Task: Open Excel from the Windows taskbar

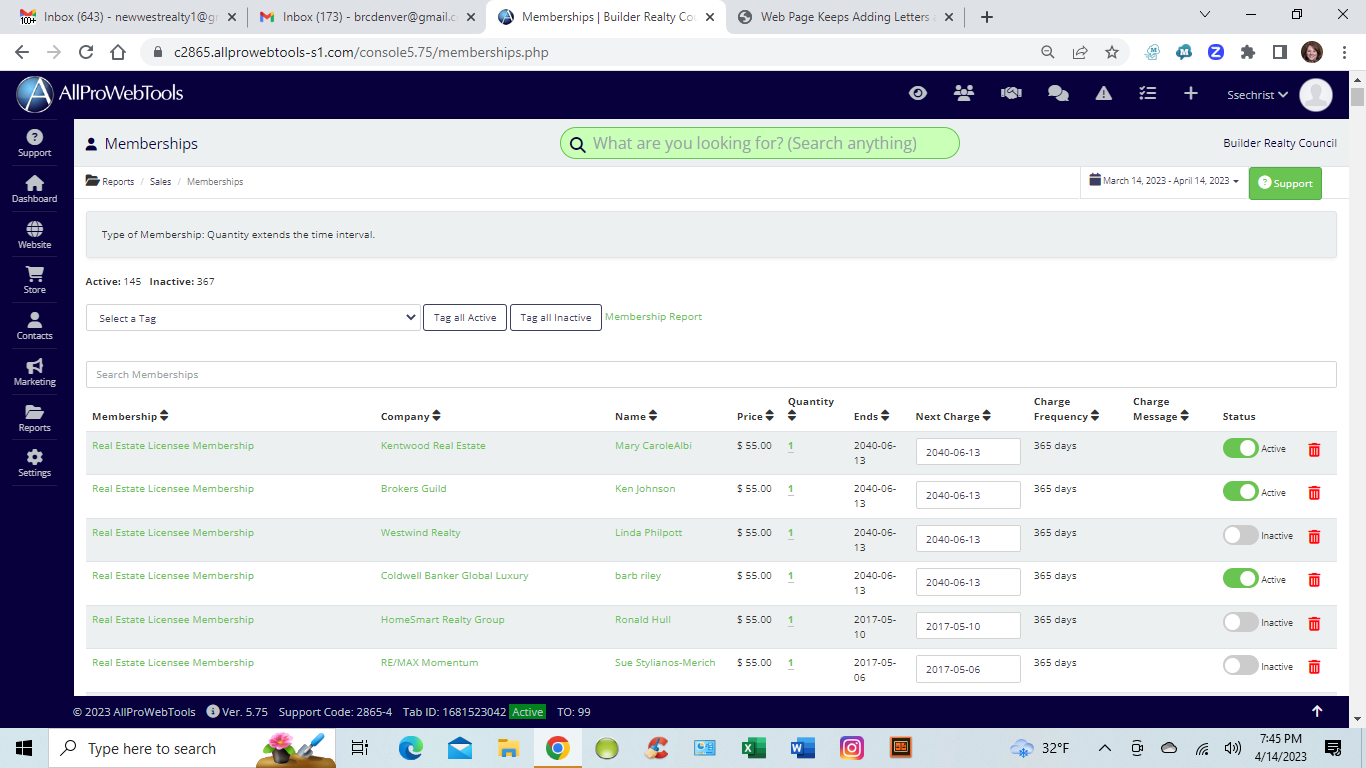Action: 753,748
